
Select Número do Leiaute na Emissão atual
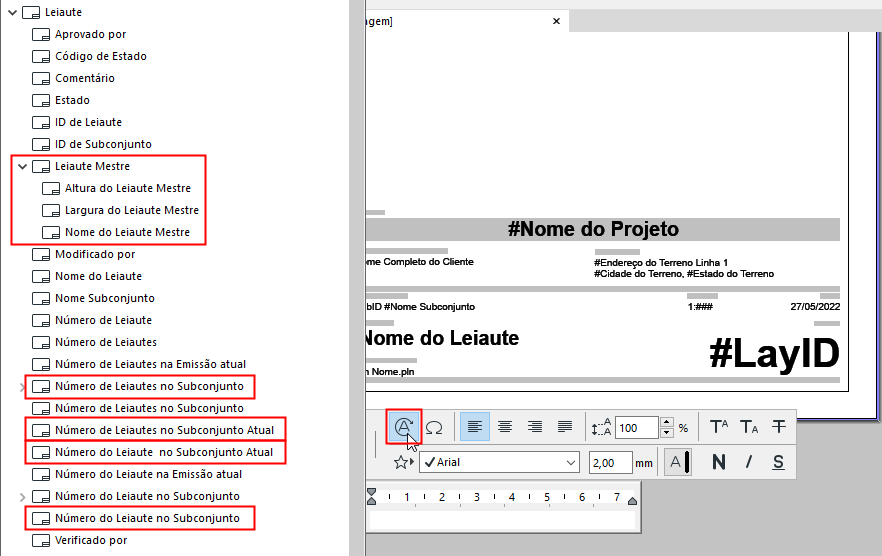click(x=148, y=474)
